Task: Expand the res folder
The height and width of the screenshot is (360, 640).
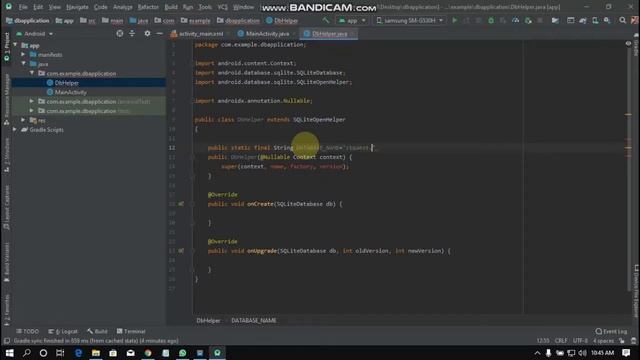Action: 23,120
